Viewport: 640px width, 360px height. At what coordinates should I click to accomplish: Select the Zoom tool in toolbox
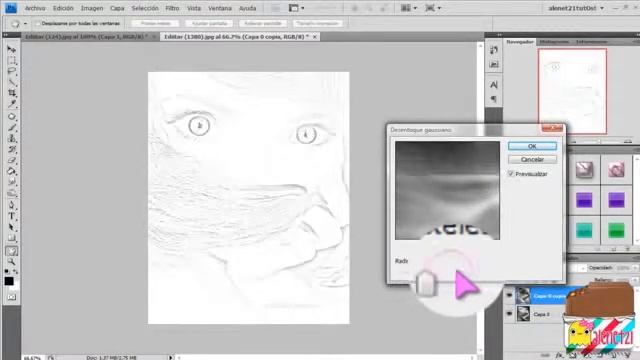pos(11,262)
